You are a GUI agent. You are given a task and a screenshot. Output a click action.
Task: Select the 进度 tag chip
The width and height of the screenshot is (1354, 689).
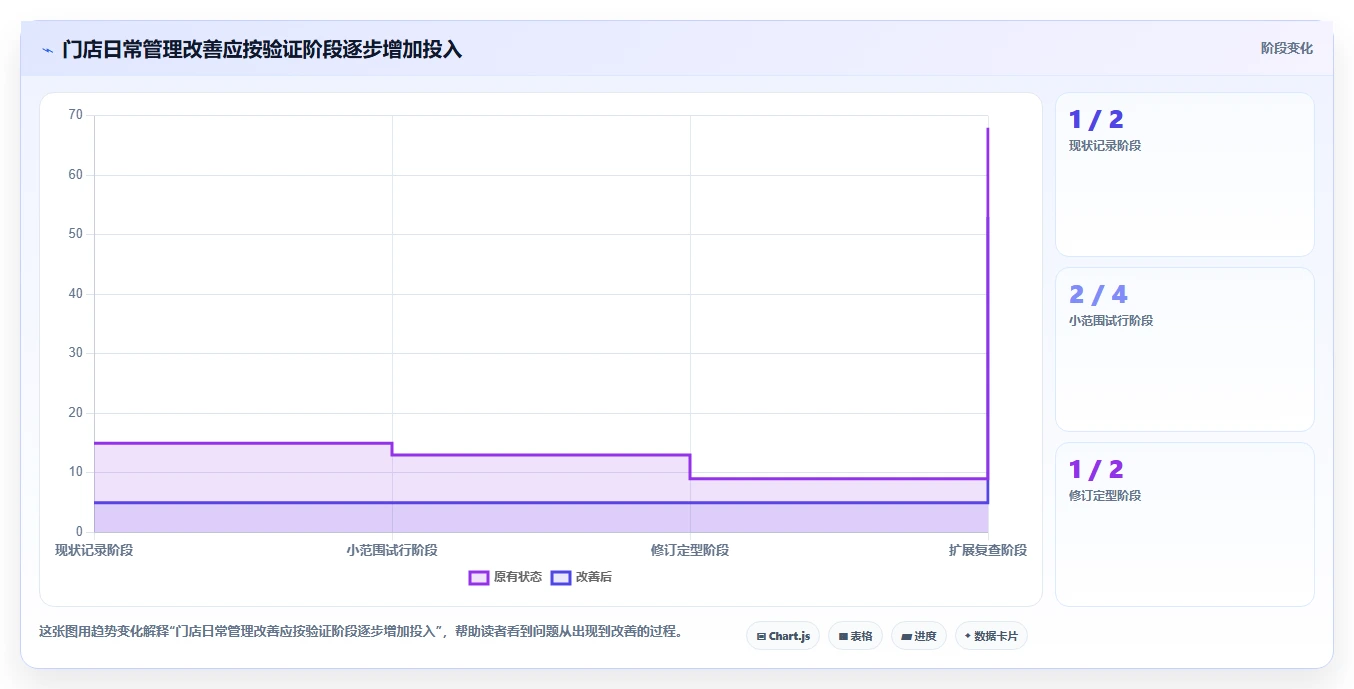[918, 636]
